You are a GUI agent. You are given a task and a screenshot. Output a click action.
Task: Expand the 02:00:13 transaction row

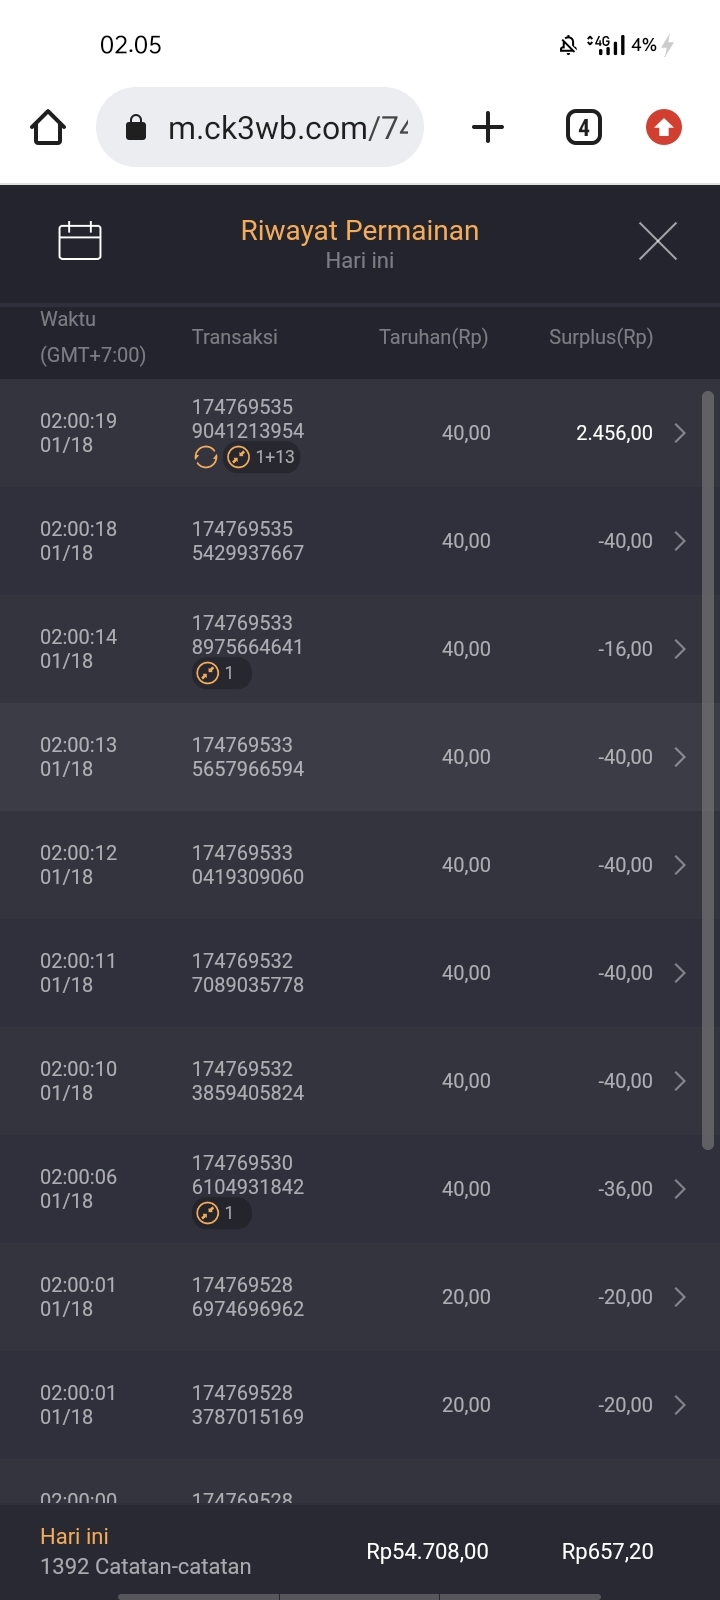(x=680, y=757)
